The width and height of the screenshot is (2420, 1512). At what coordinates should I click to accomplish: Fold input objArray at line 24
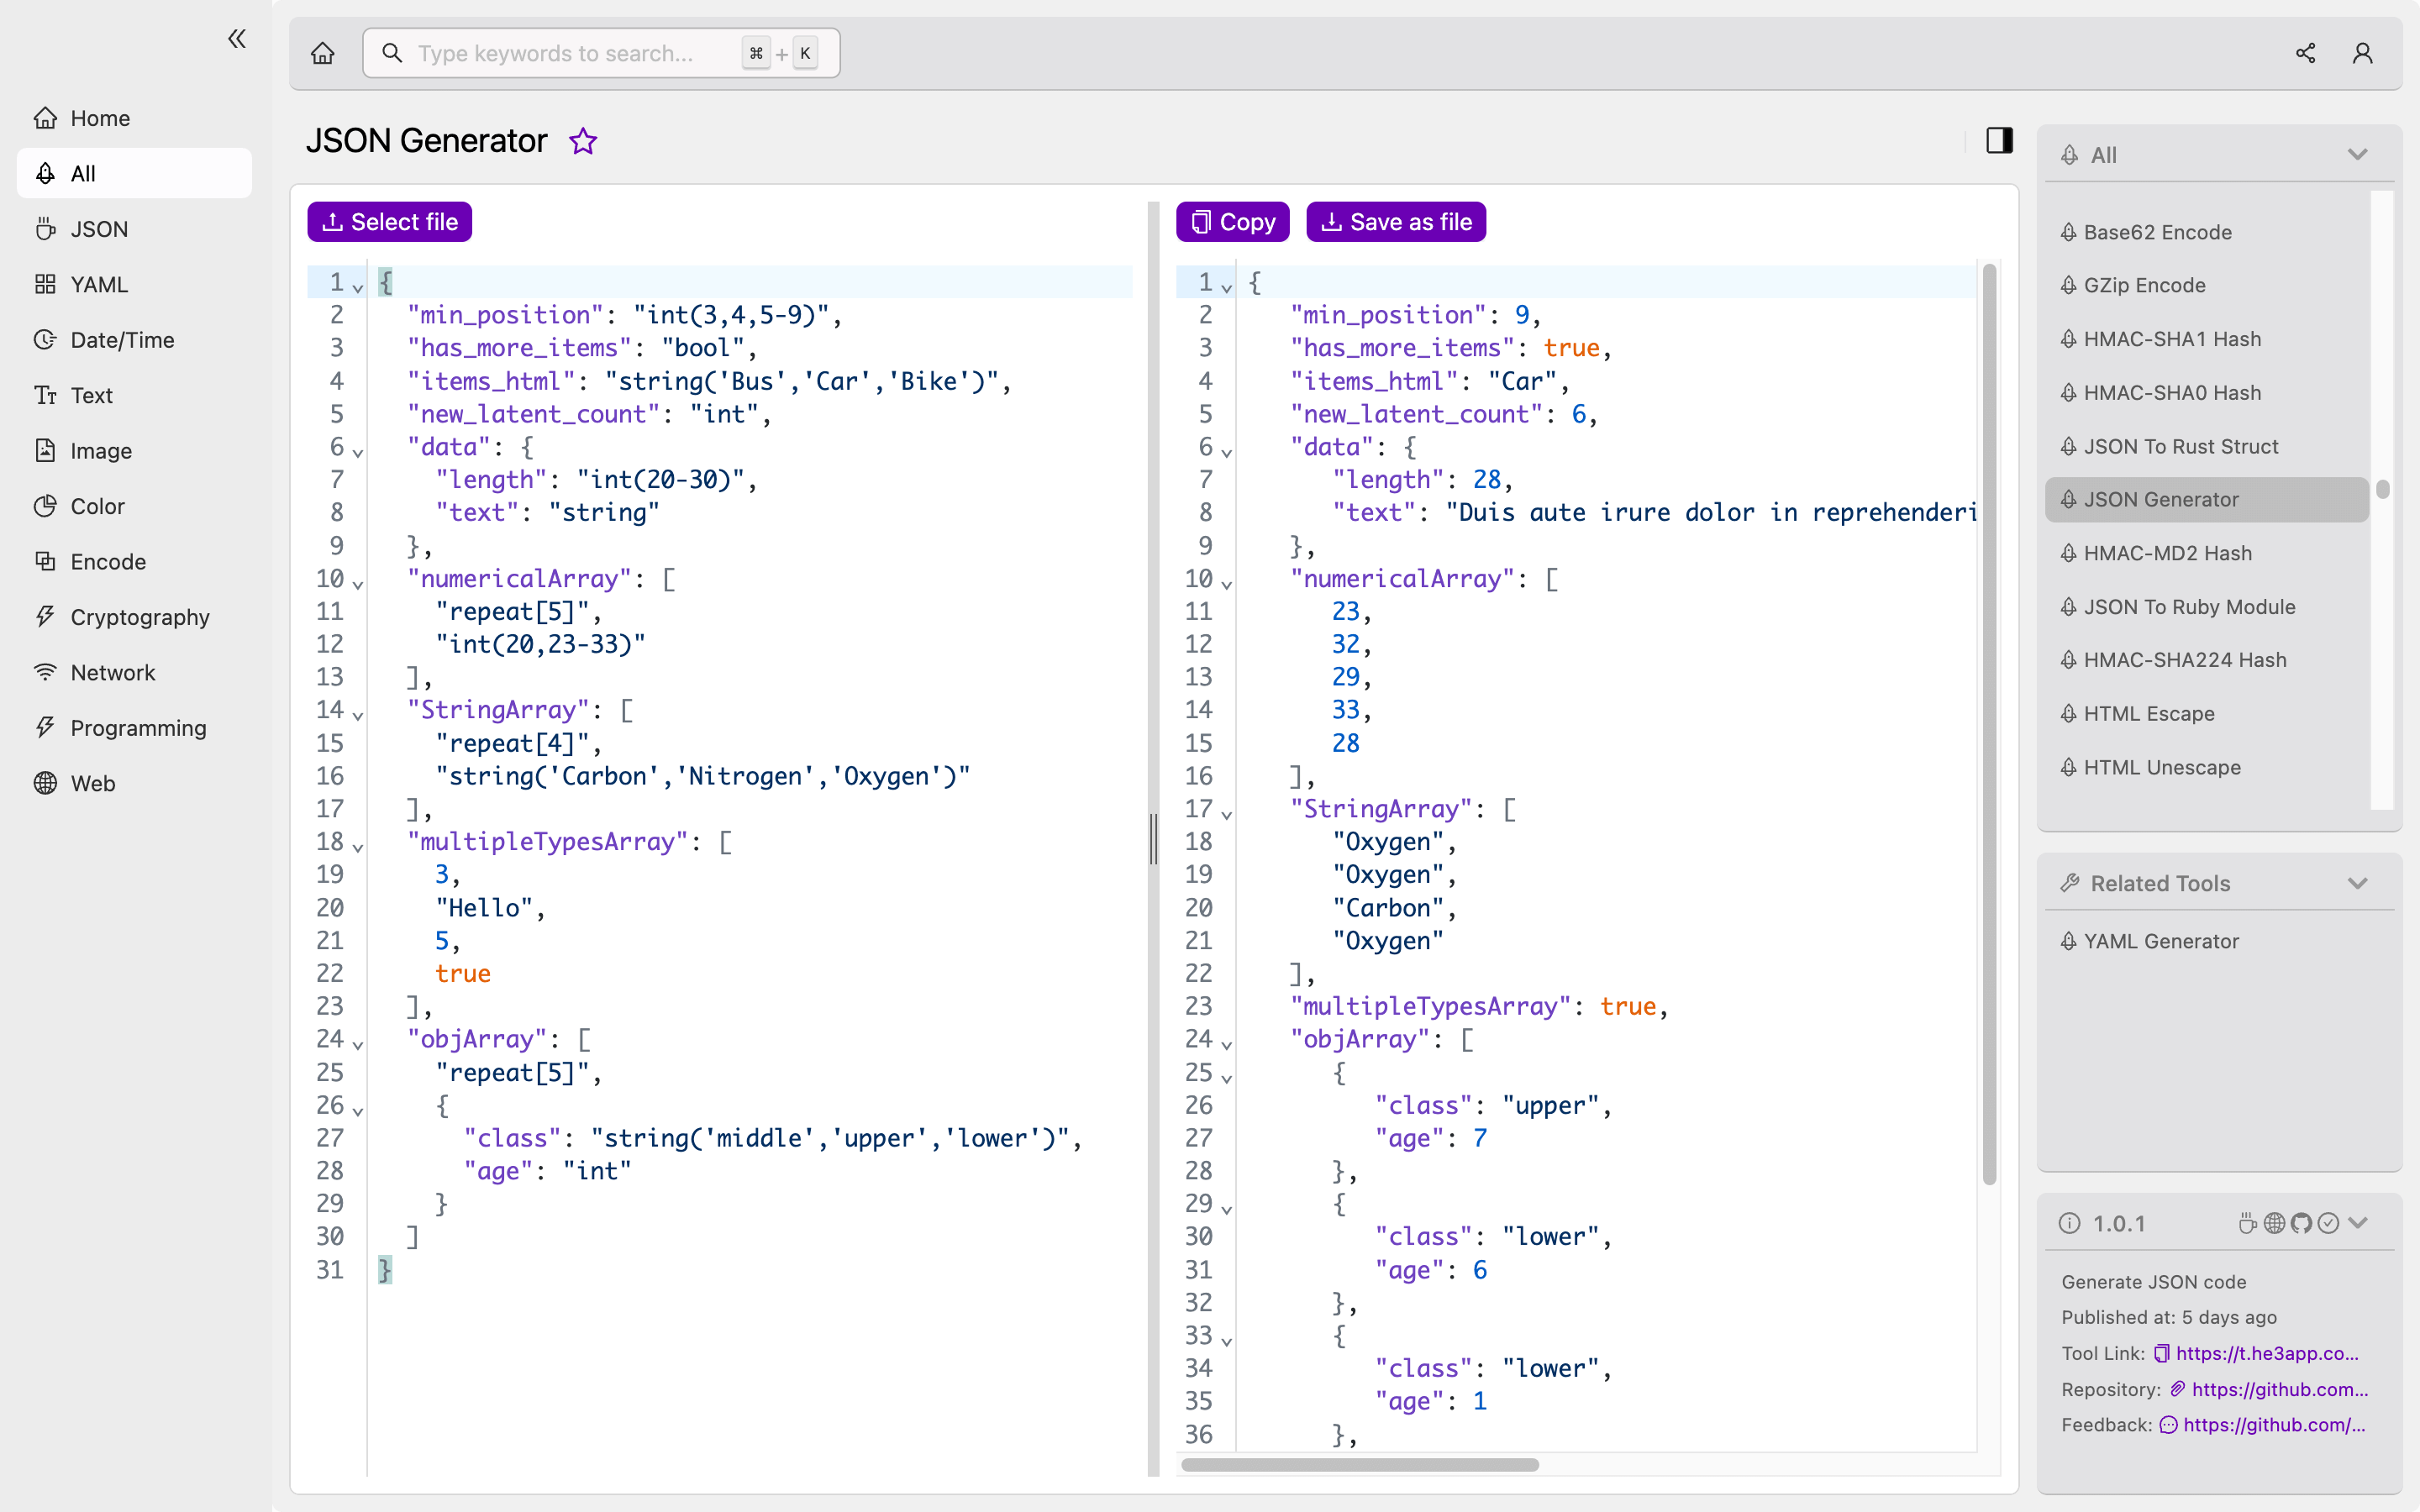pos(357,1044)
